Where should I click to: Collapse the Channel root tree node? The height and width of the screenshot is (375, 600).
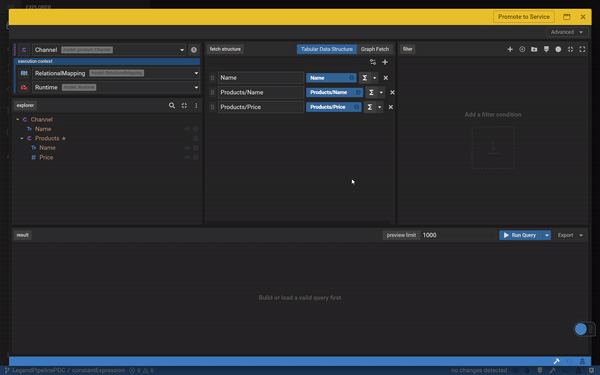18,119
